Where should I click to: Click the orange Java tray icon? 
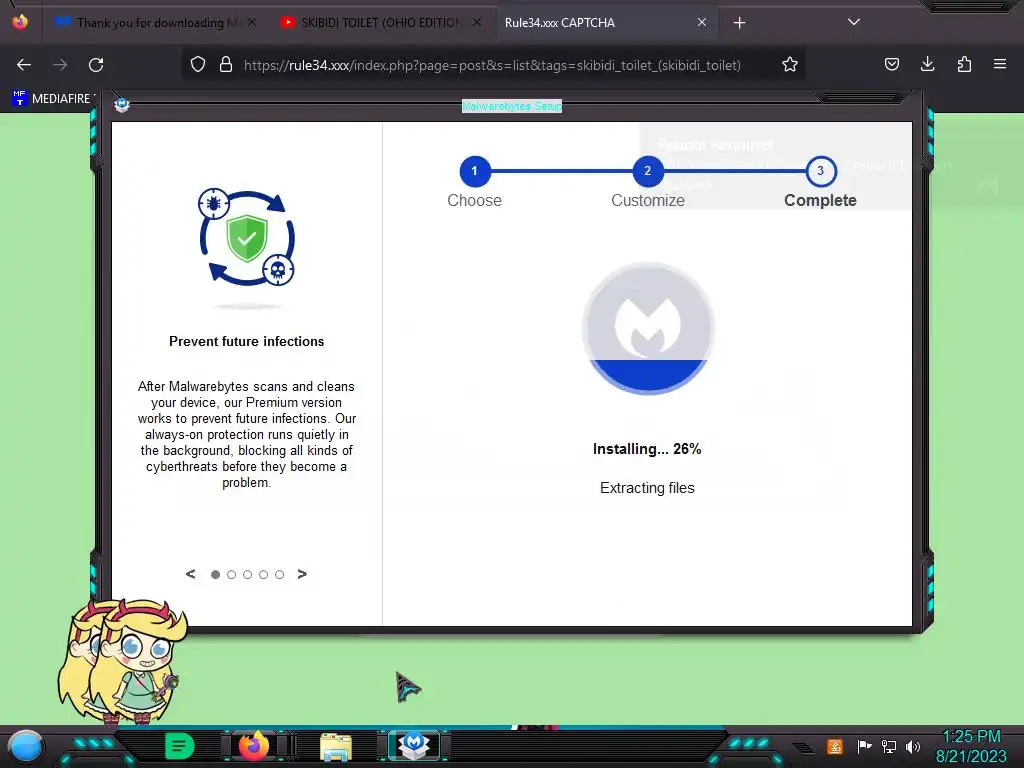835,746
